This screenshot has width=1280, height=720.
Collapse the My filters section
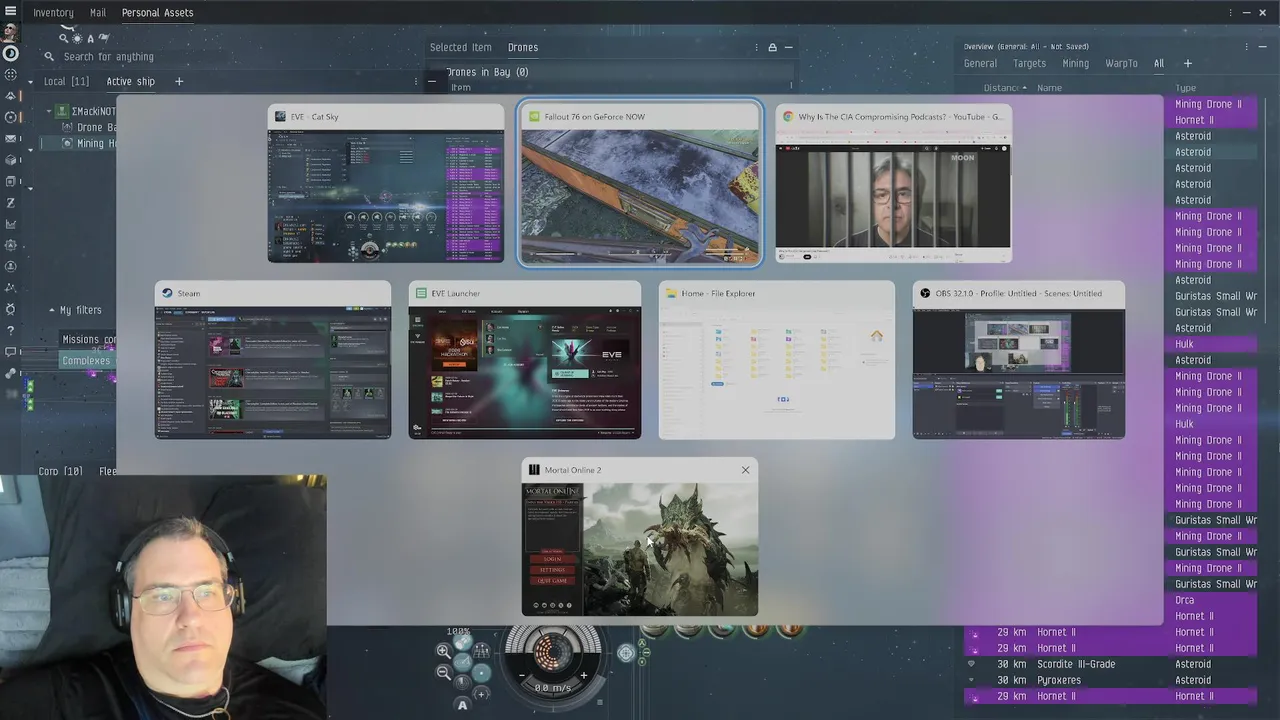click(52, 310)
